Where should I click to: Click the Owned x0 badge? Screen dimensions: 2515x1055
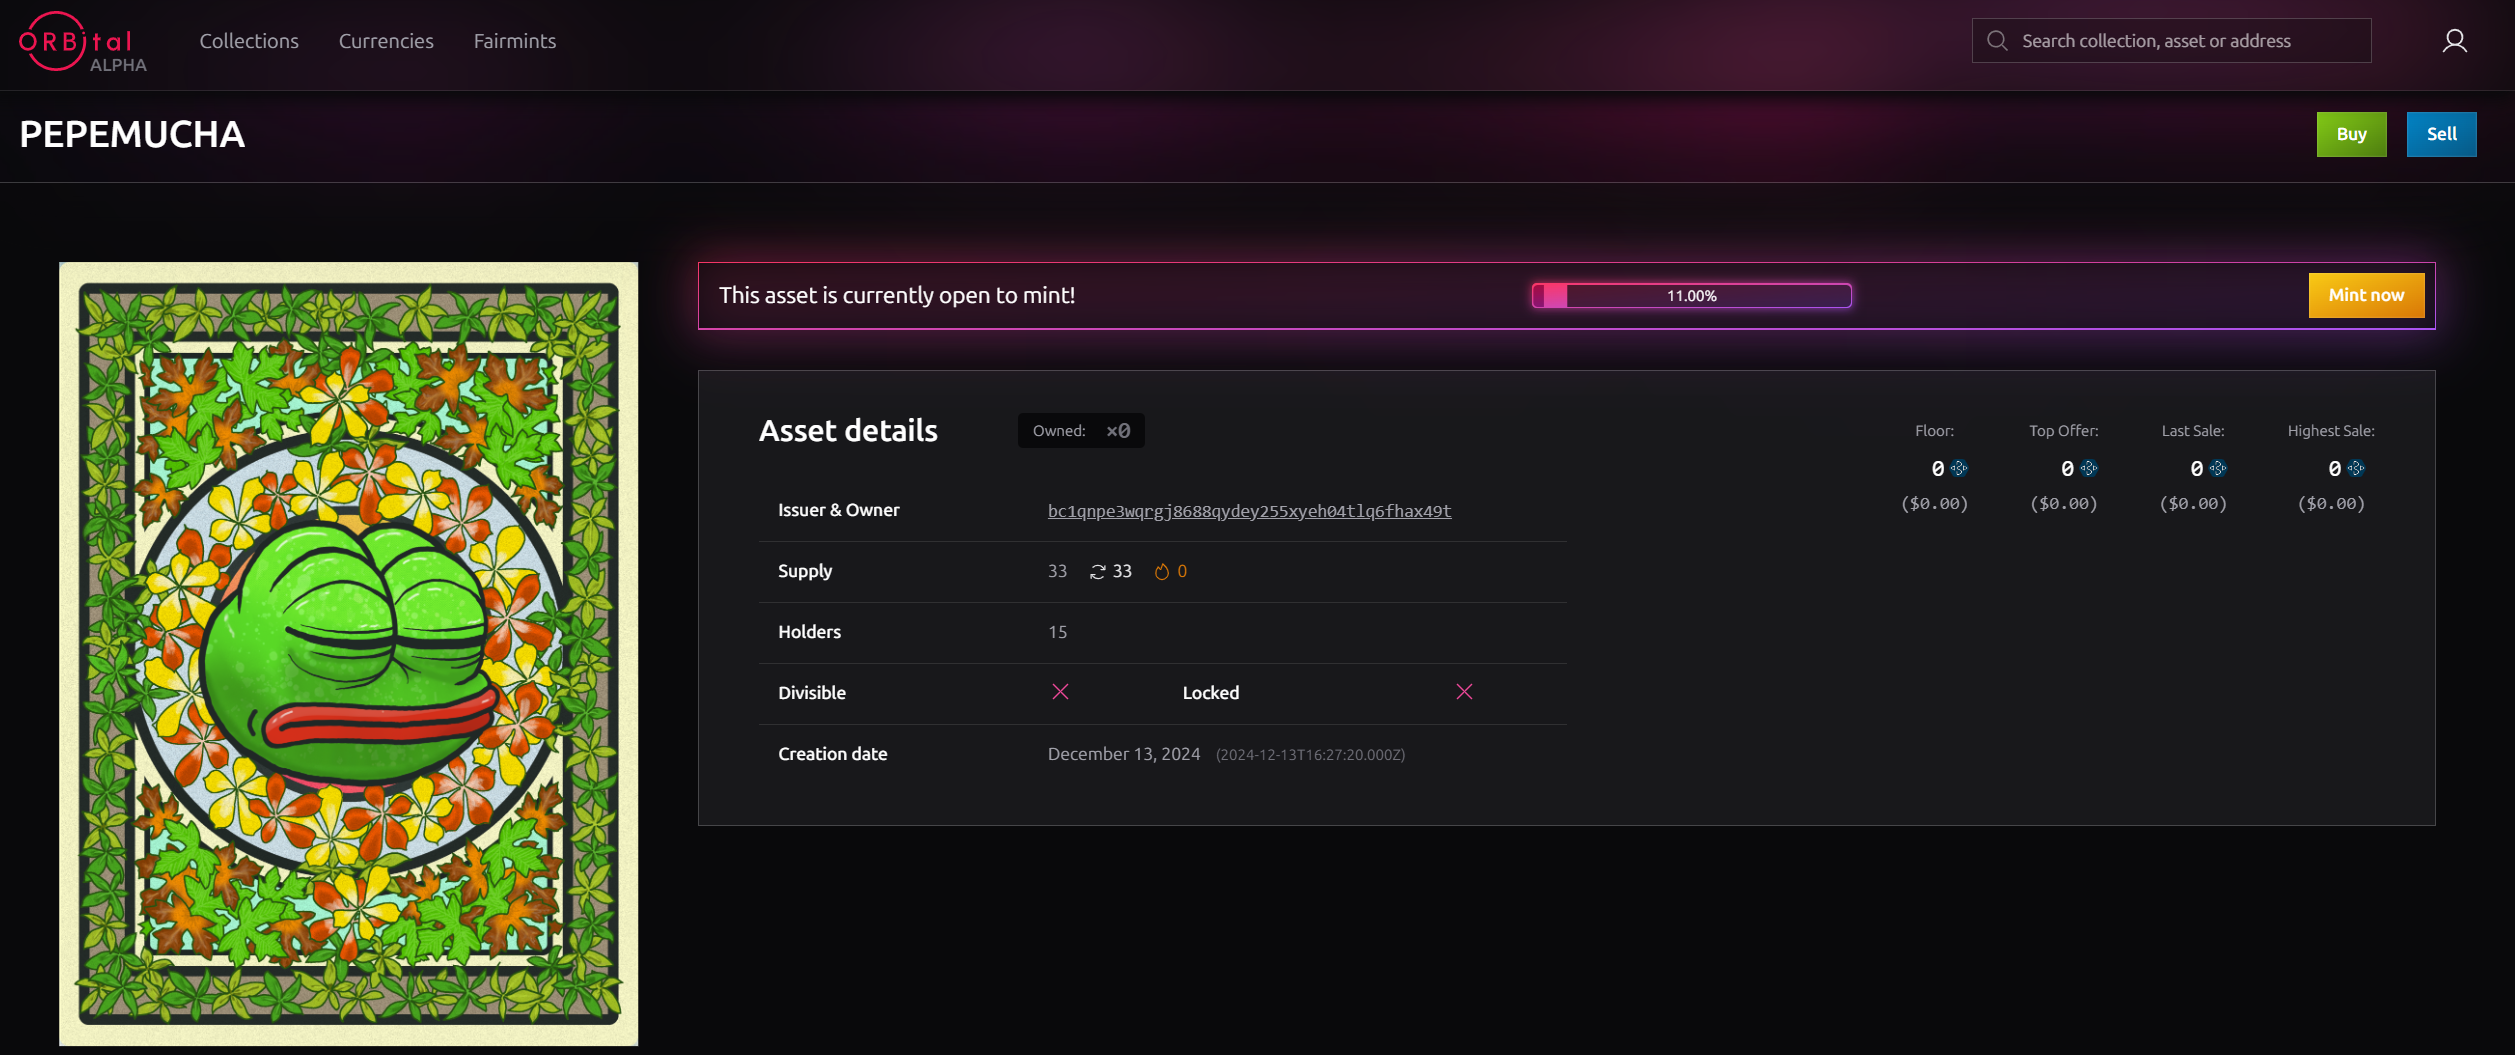click(x=1080, y=431)
